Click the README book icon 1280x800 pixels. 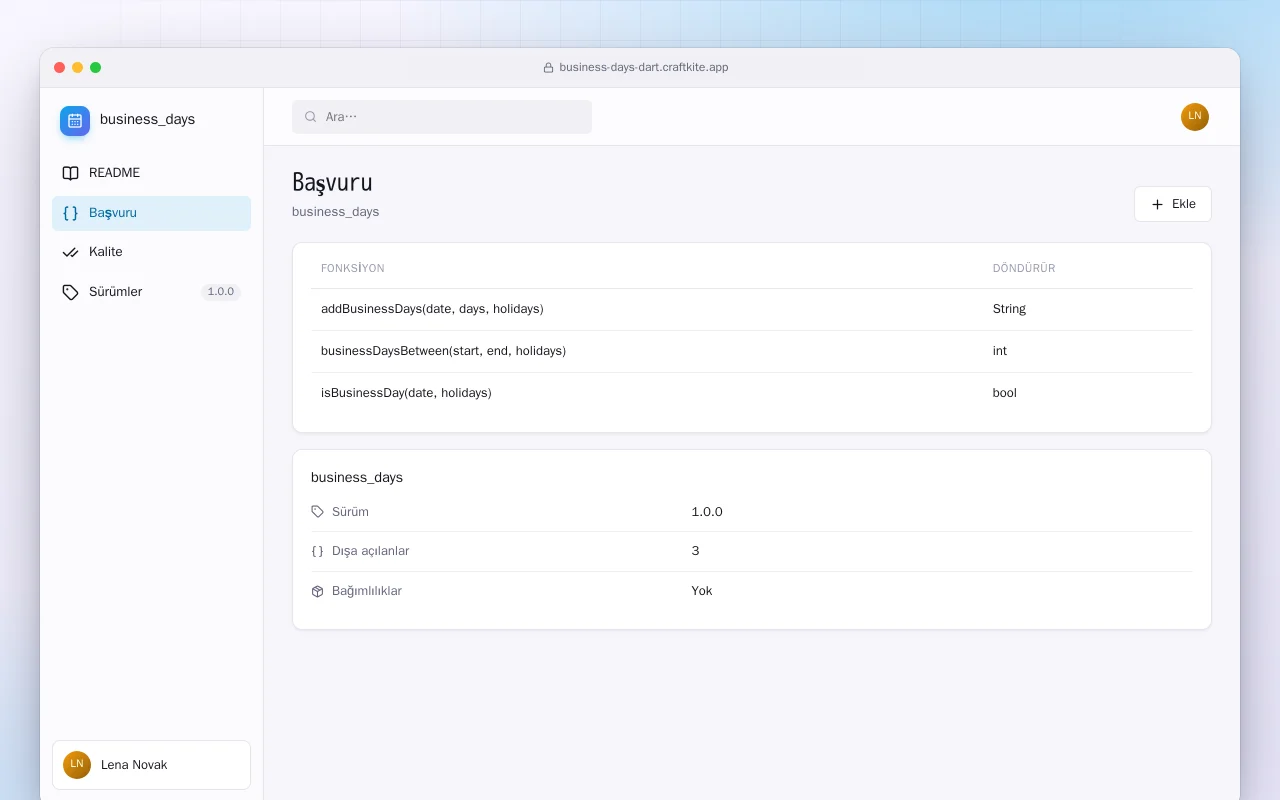(x=70, y=173)
